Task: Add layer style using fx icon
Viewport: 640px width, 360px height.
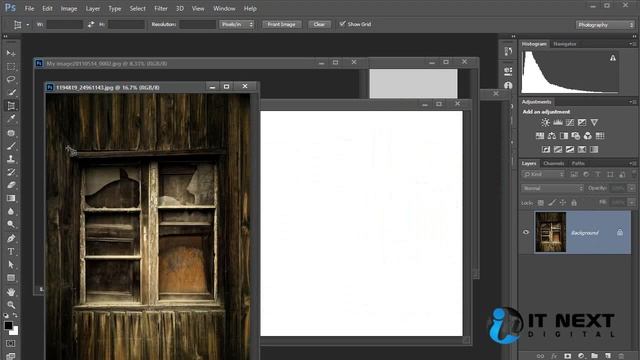Action: (554, 356)
